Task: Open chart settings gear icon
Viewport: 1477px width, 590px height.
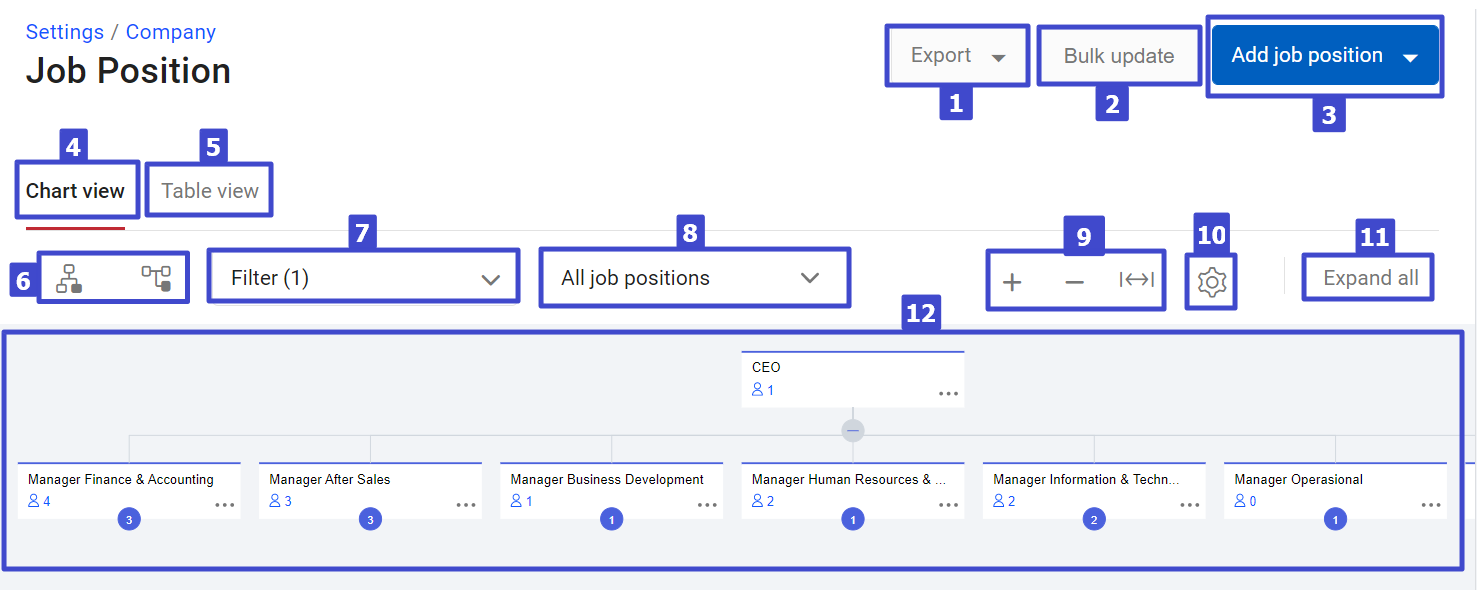Action: click(x=1211, y=282)
